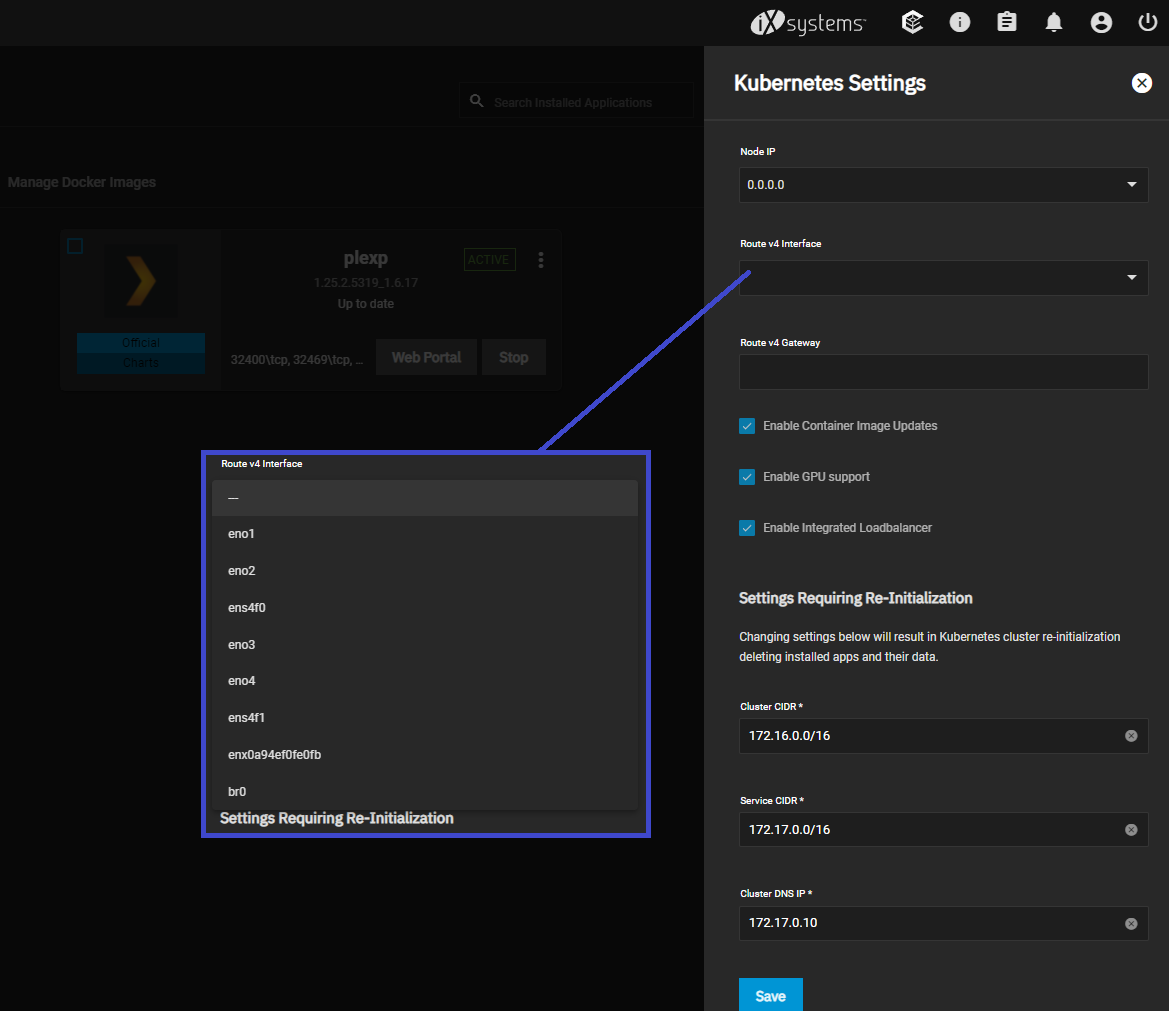
Task: Pick eno4 interface option
Action: click(425, 681)
